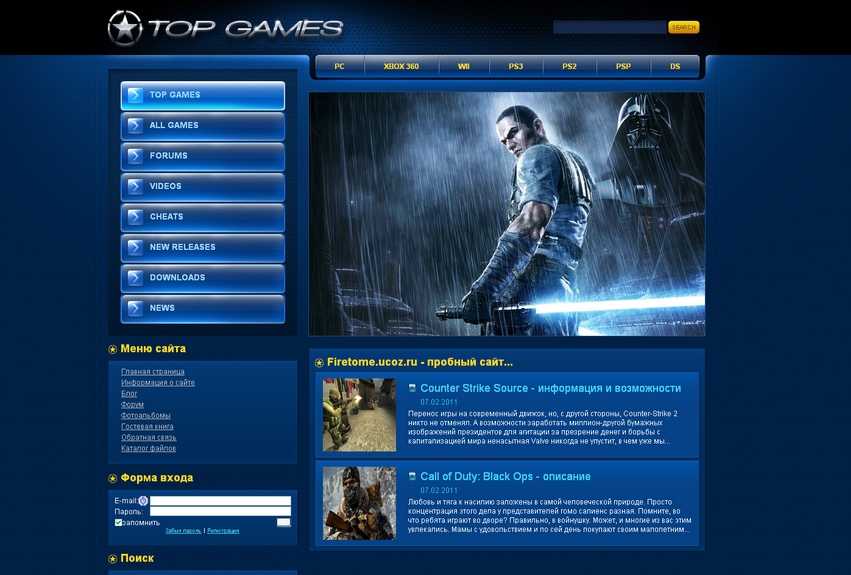Click the Counter Strike Source thumbnail image

(359, 415)
